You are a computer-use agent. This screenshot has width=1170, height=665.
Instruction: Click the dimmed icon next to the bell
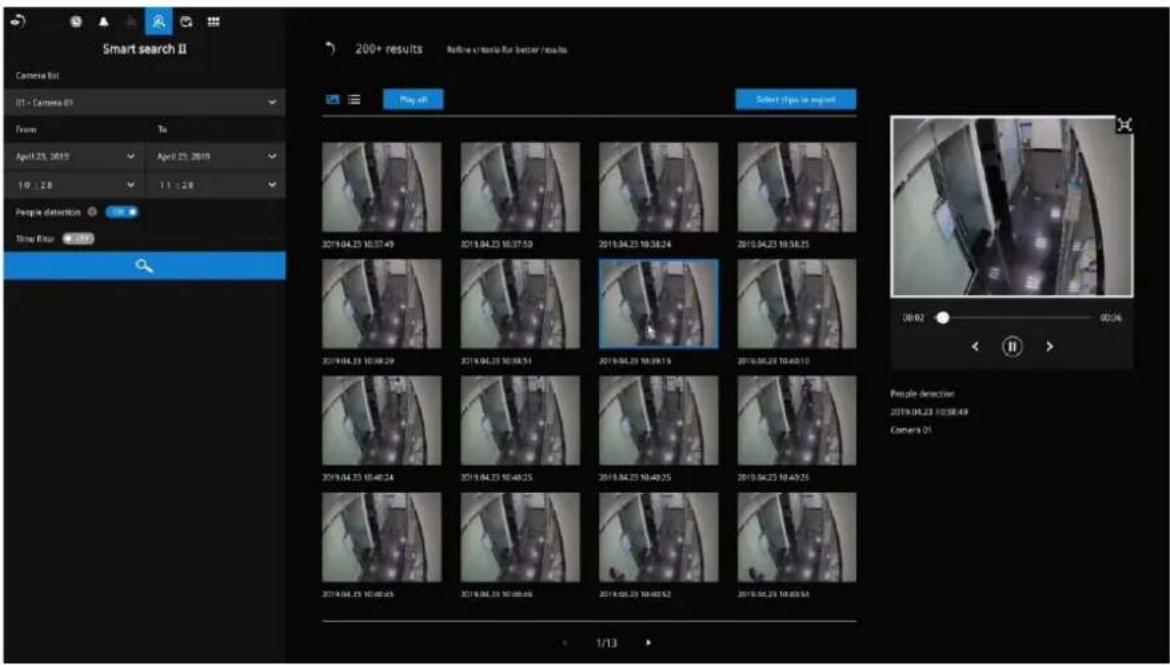point(131,22)
